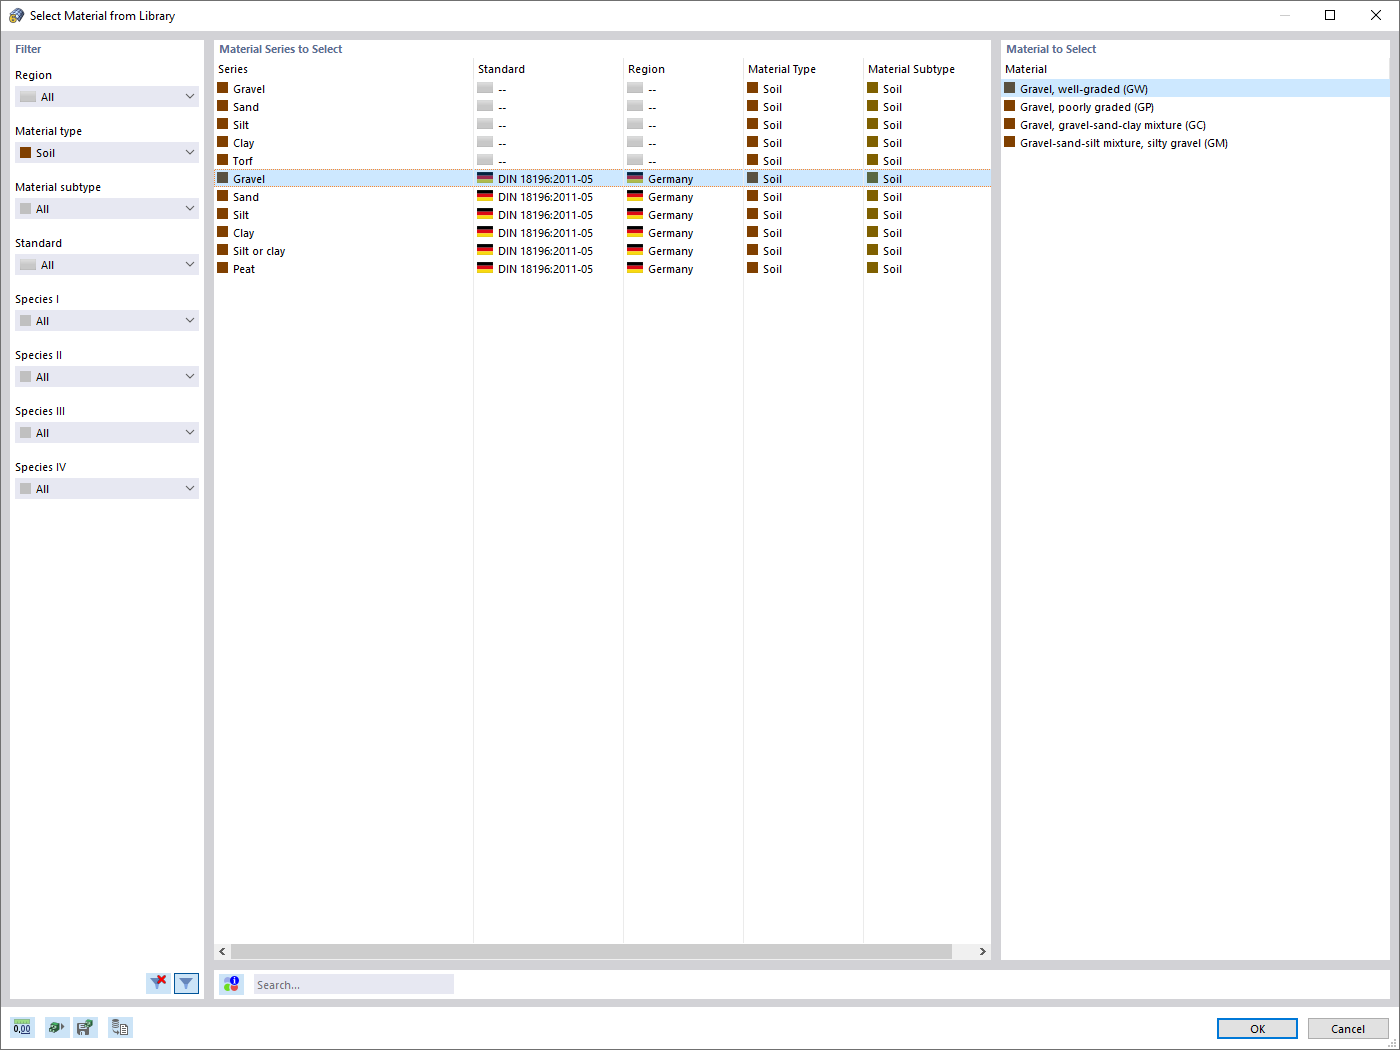Open the Standard filter dropdown

pos(107,265)
